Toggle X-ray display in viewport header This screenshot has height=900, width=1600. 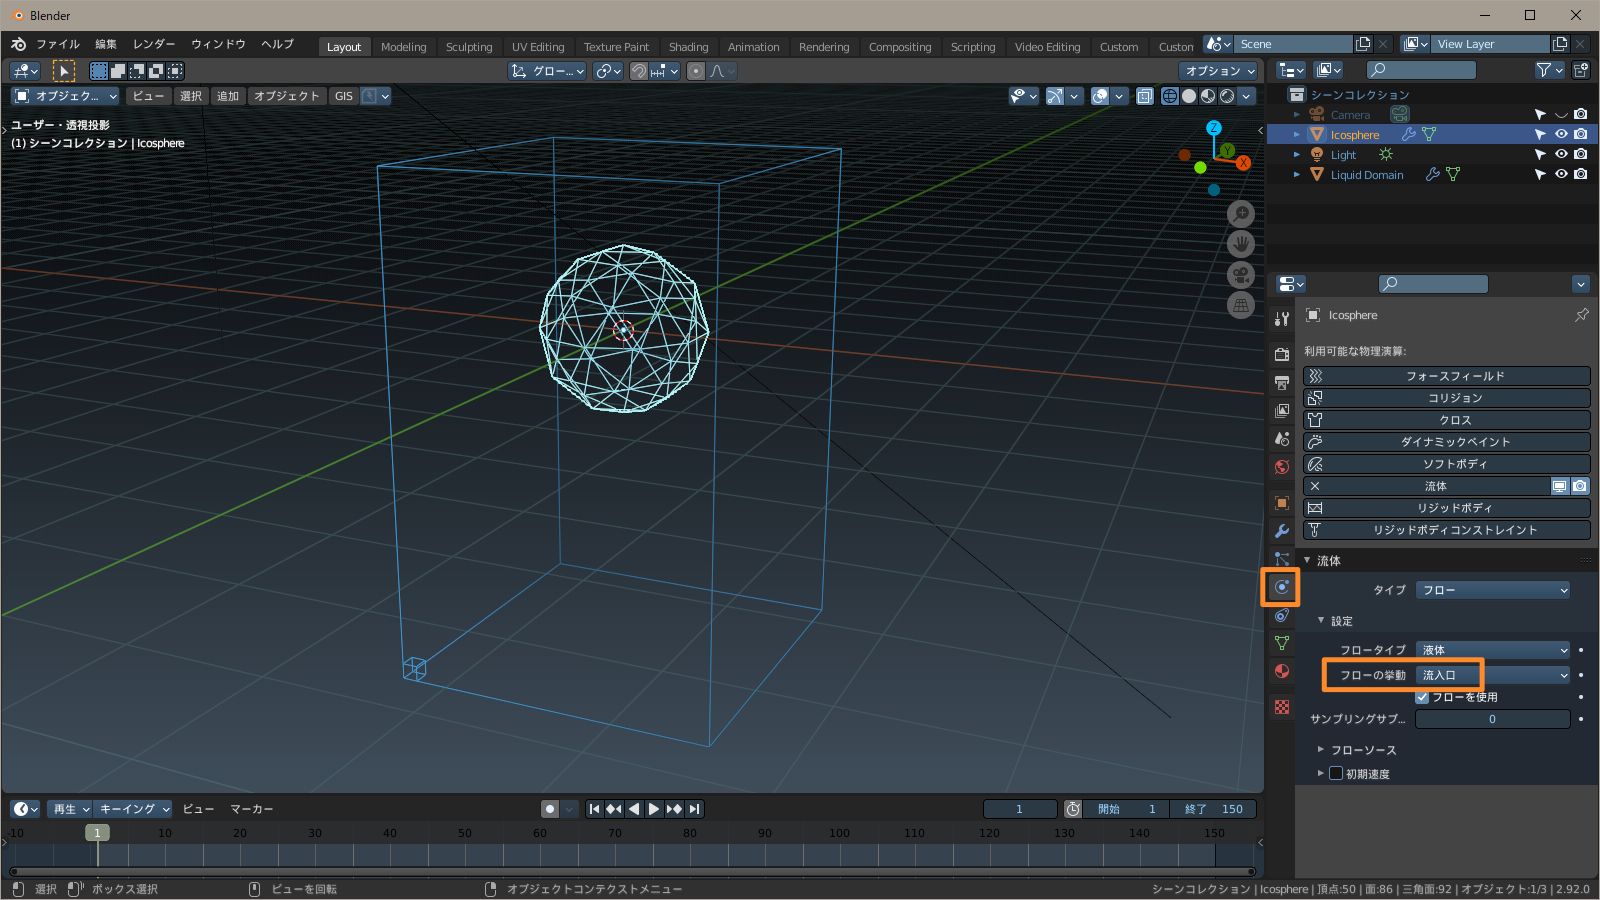[x=1145, y=96]
